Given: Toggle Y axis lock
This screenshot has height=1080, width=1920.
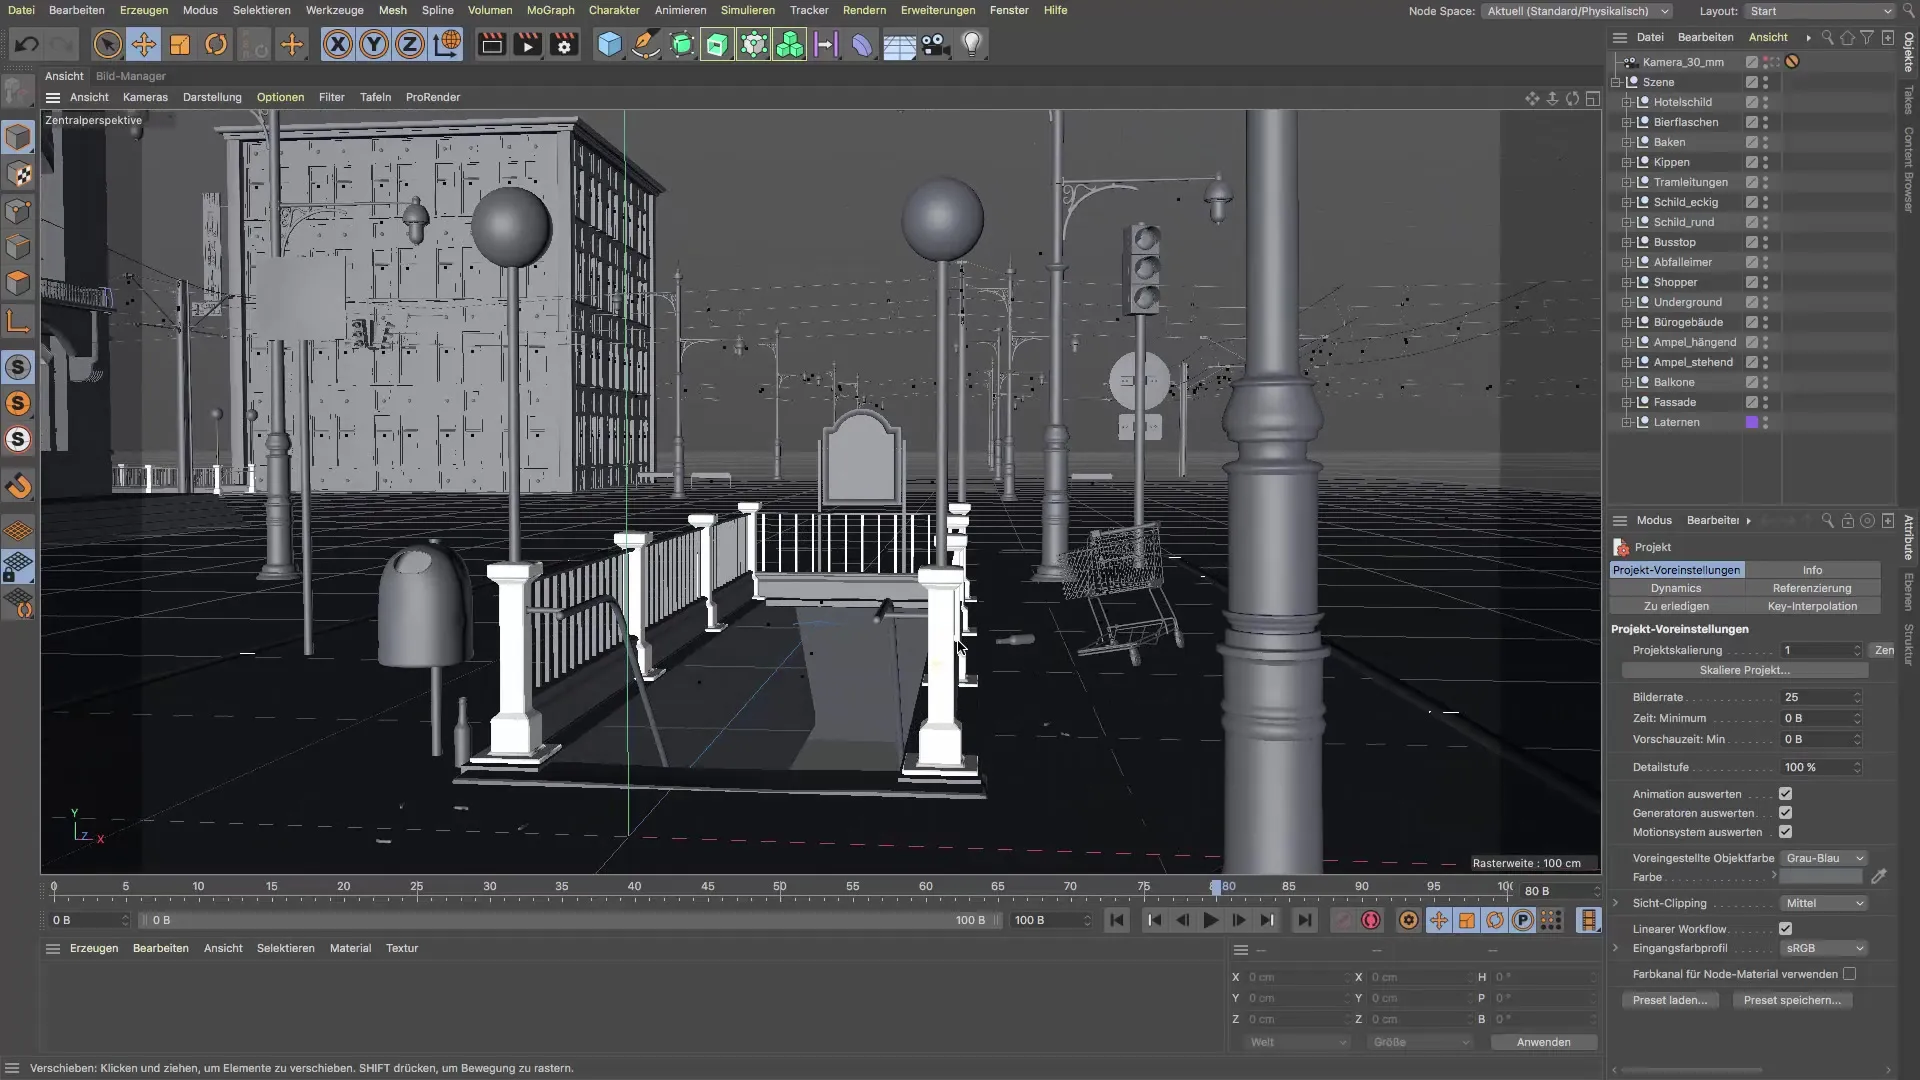Looking at the screenshot, I should 374,44.
